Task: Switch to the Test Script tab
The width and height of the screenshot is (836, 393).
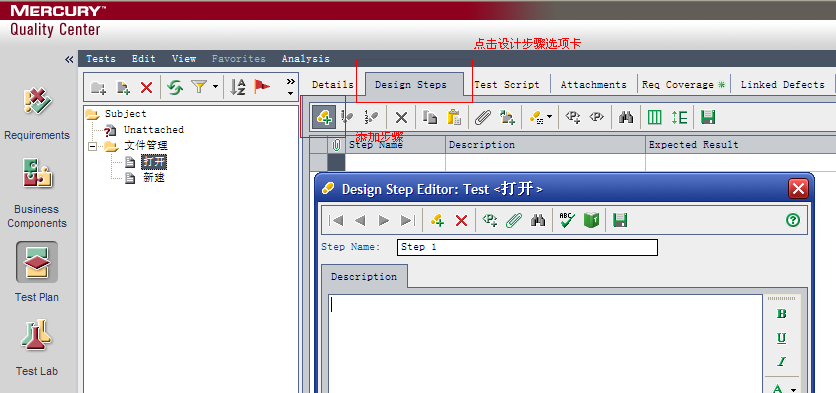Action: pos(507,84)
